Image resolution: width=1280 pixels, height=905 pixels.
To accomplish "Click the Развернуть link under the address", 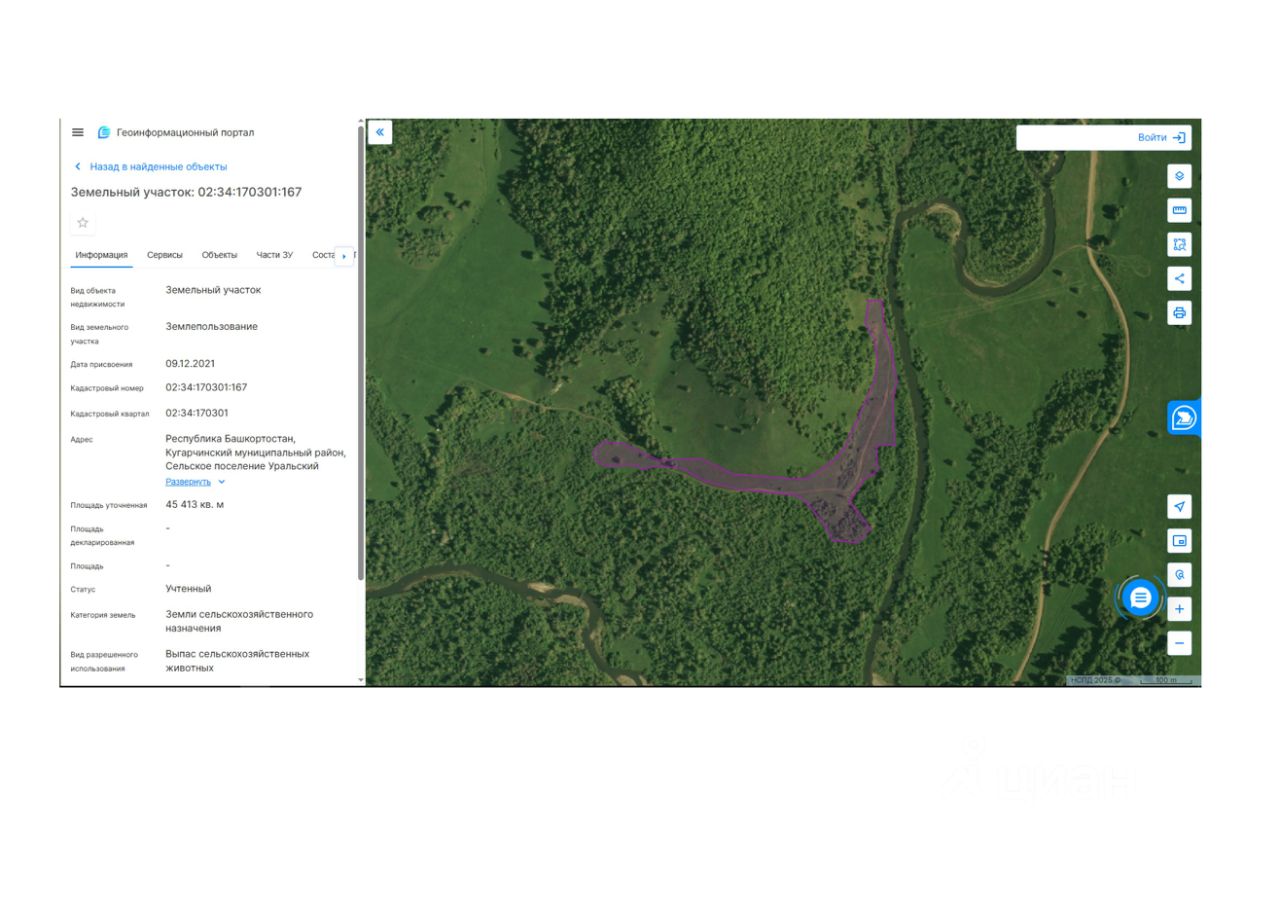I will click(188, 482).
